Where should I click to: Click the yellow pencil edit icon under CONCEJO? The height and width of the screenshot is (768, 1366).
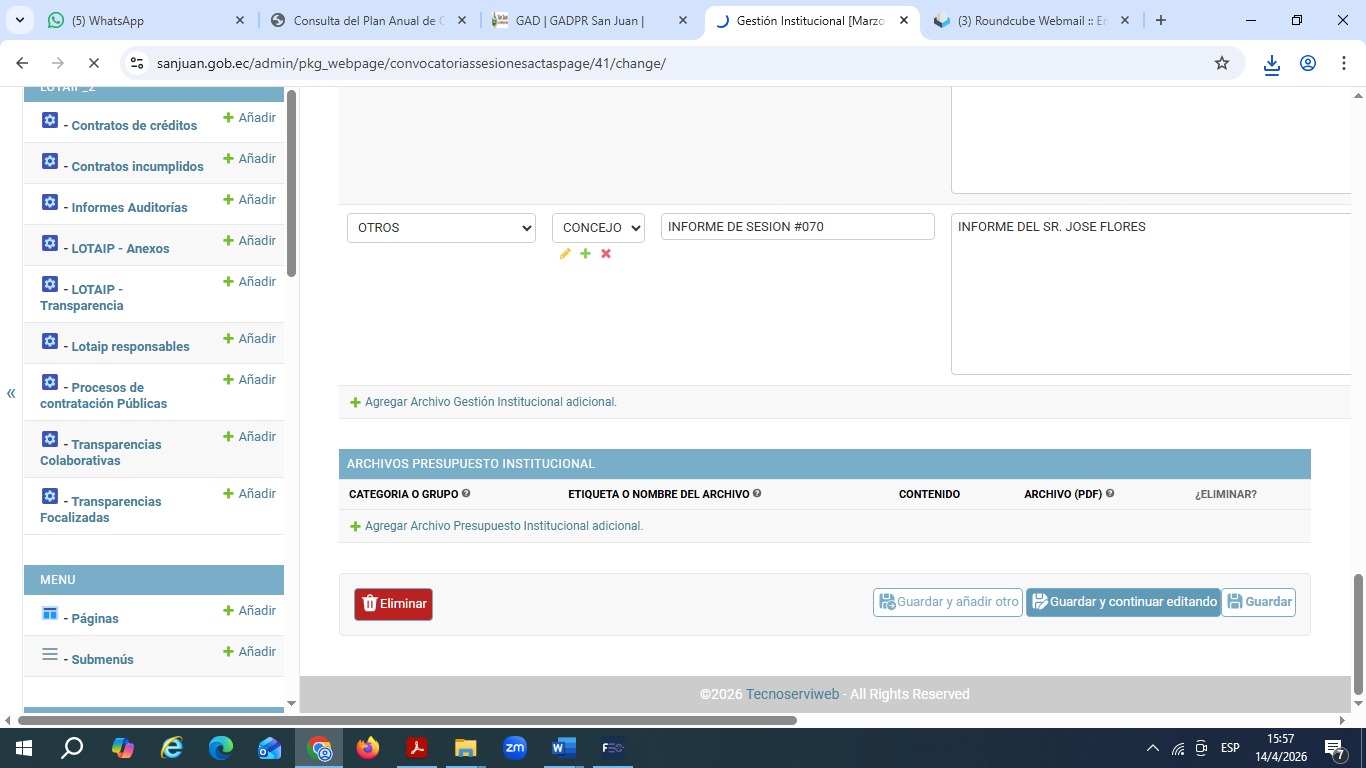pyautogui.click(x=565, y=254)
